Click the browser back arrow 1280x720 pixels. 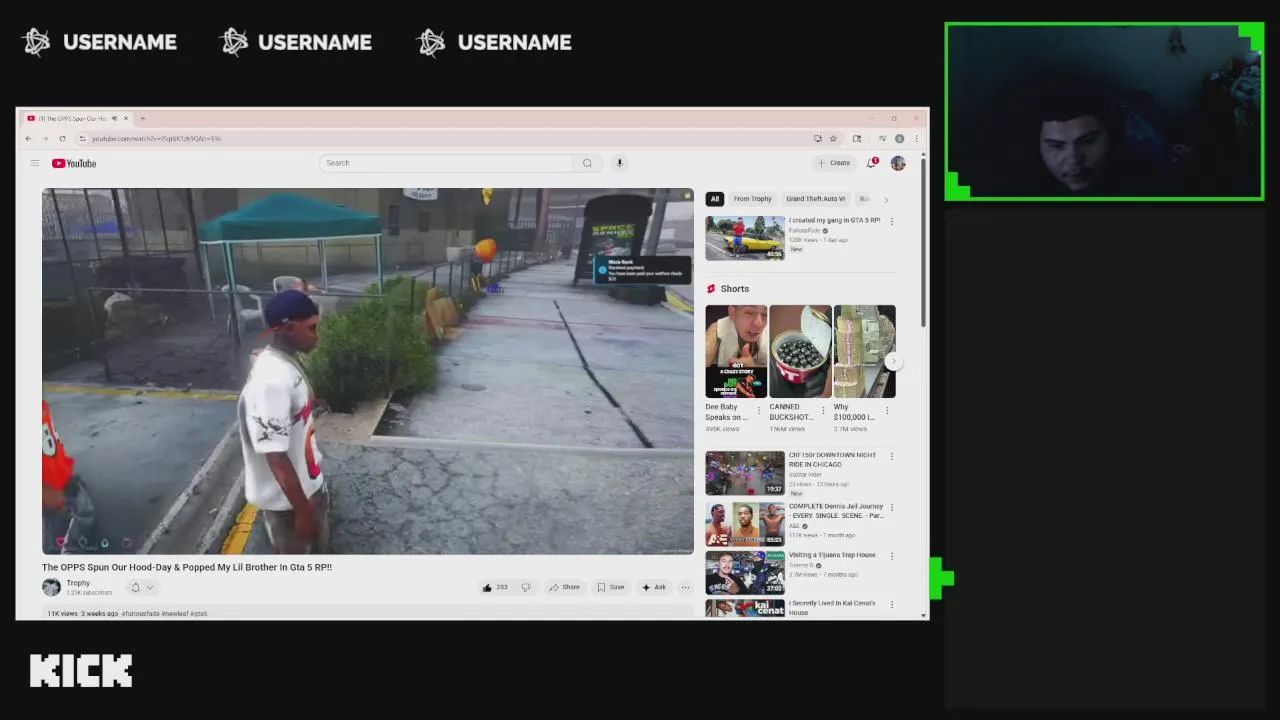pos(28,138)
